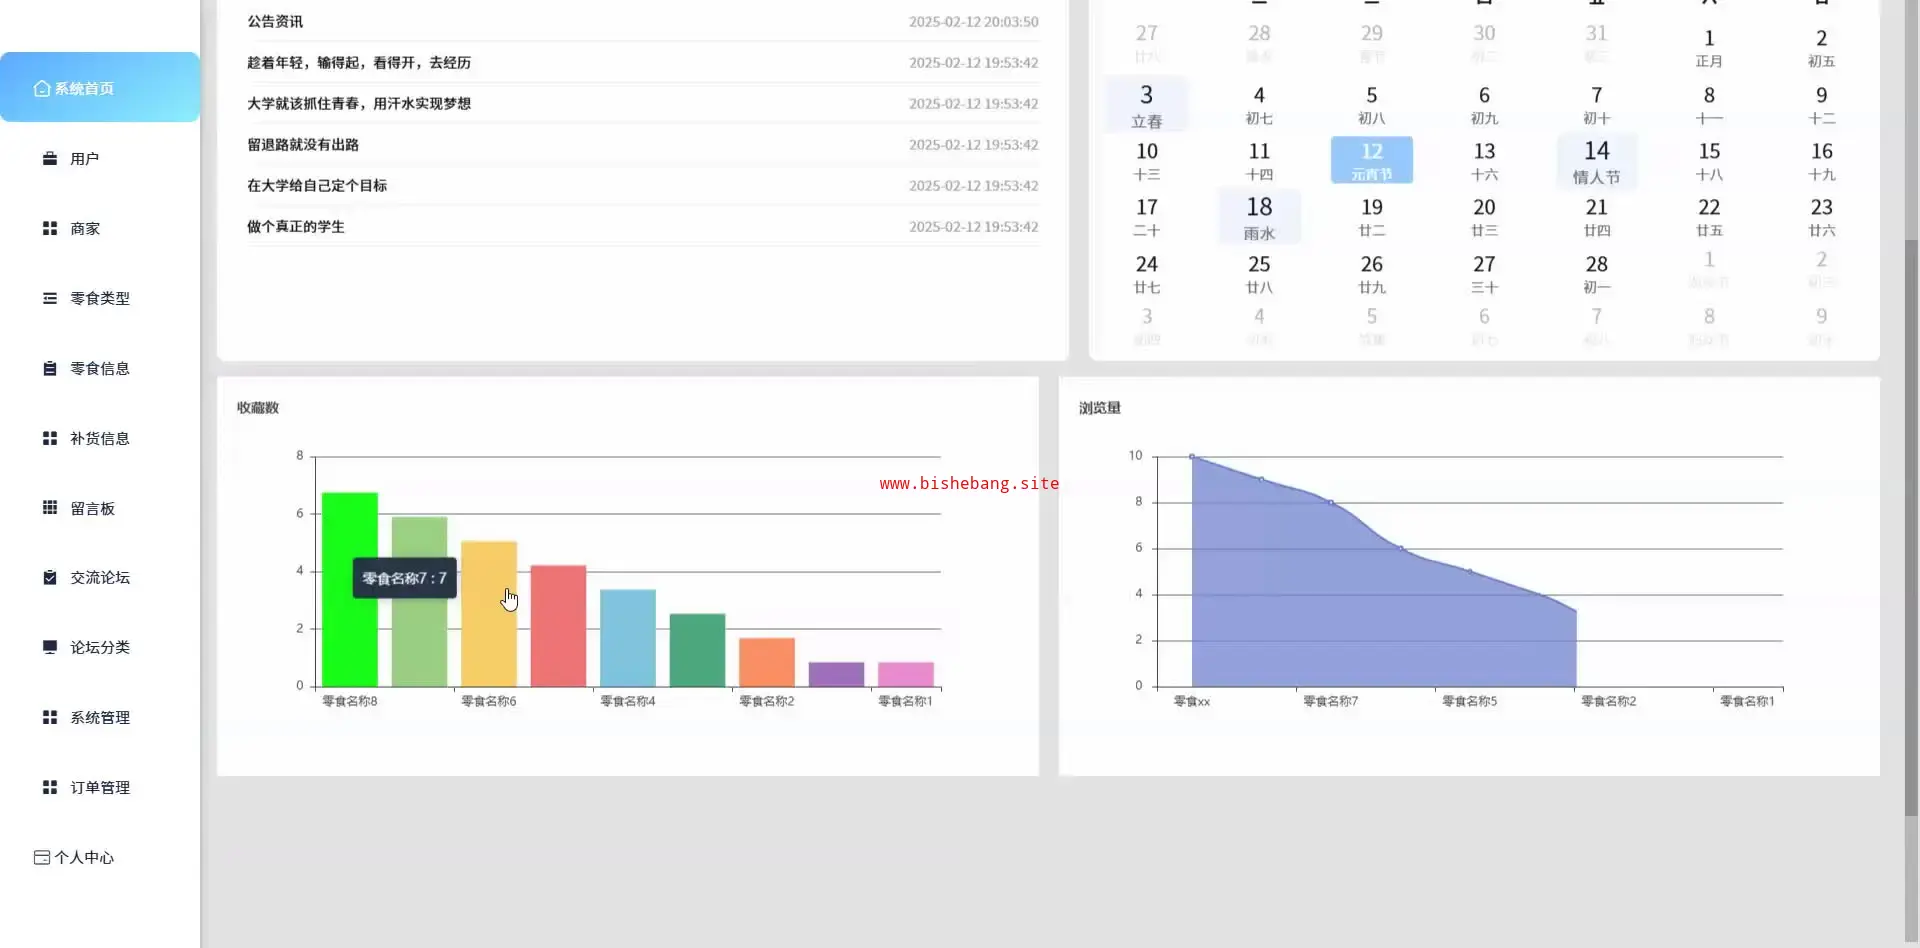This screenshot has width=1920, height=948.
Task: Click the table icon next to 留言板
Action: [50, 508]
